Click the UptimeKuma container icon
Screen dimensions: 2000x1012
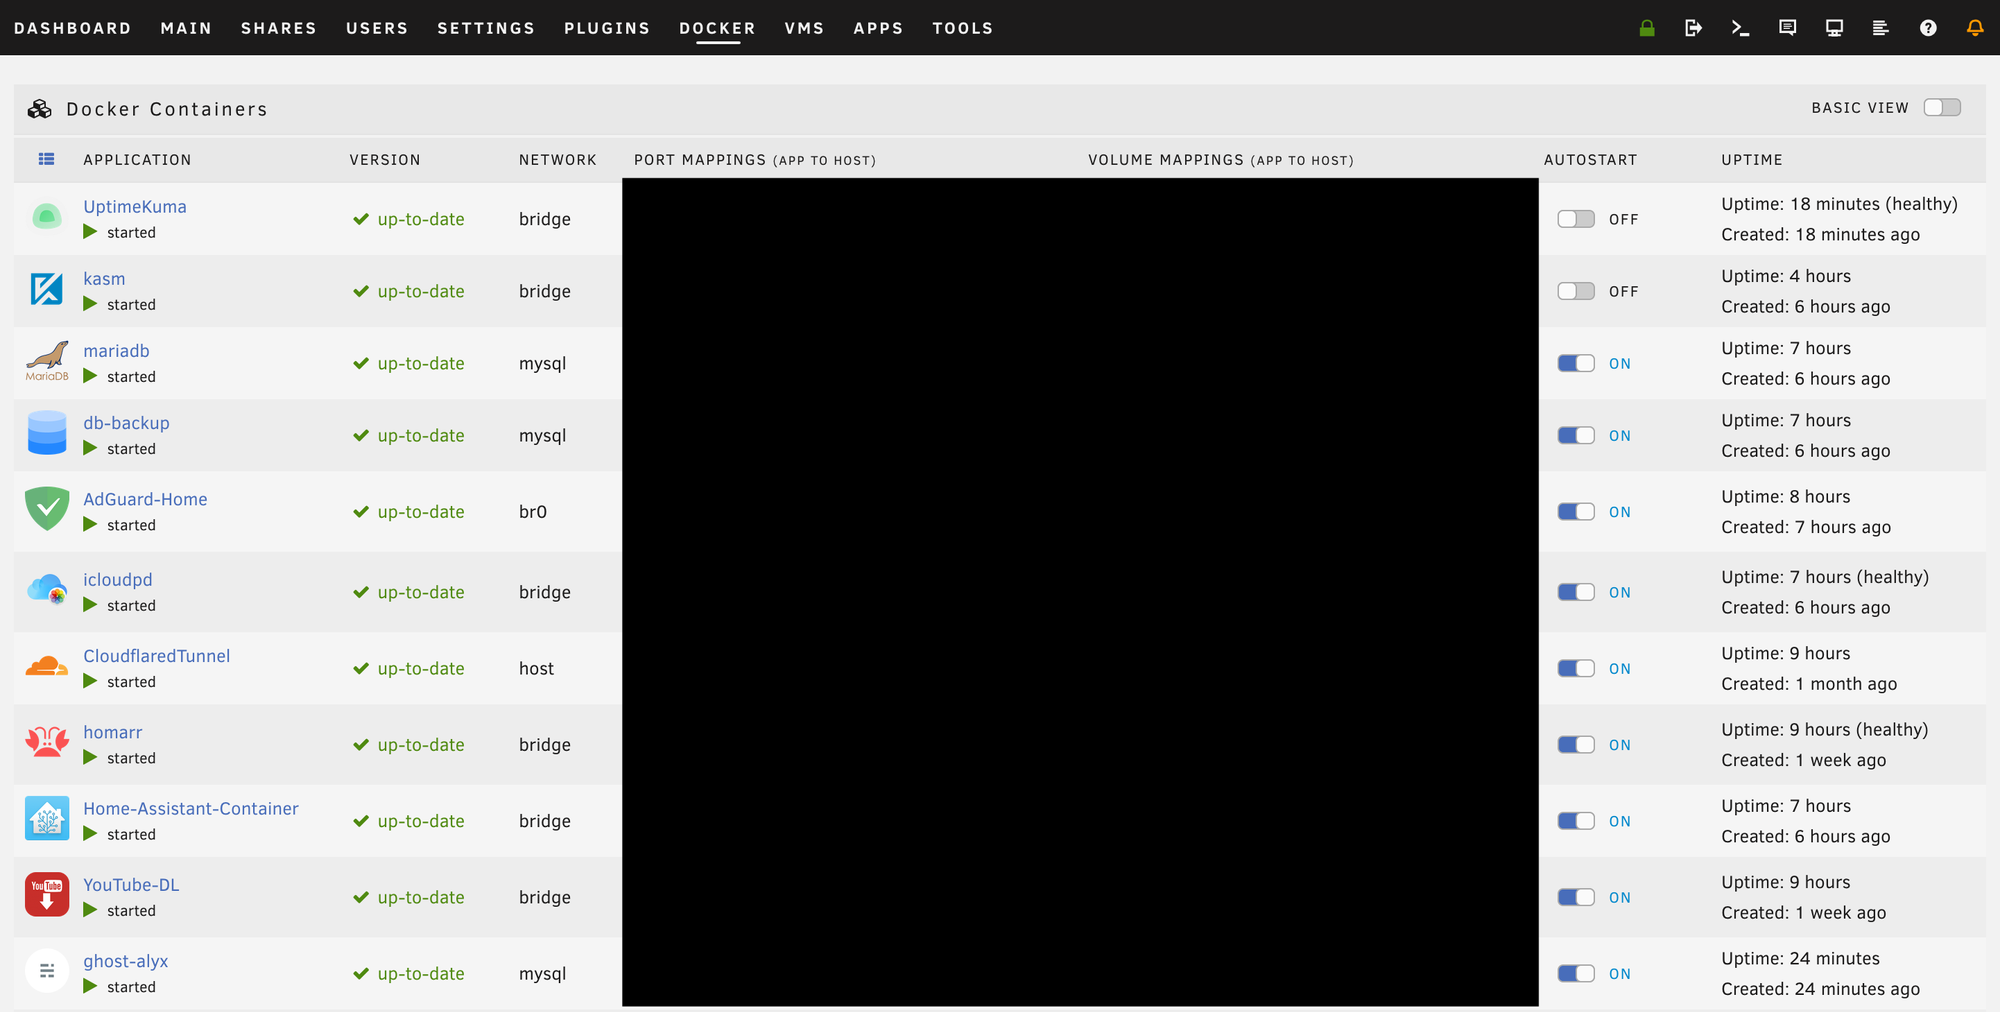tap(46, 217)
